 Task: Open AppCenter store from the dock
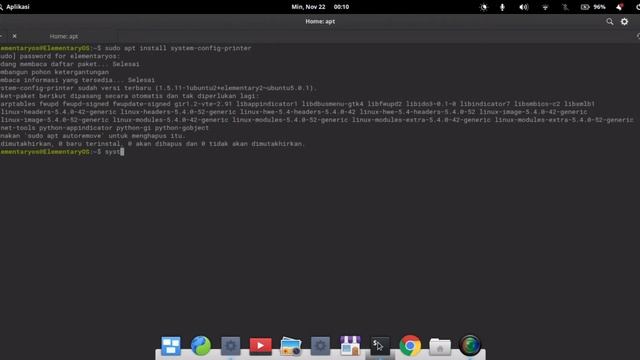coord(350,346)
